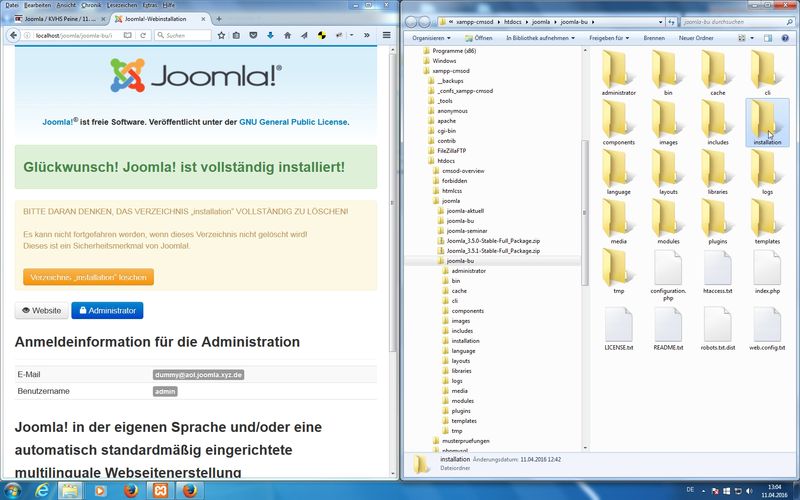The height and width of the screenshot is (500, 800).
Task: Select the robots.txt.dist file
Action: coord(718,329)
